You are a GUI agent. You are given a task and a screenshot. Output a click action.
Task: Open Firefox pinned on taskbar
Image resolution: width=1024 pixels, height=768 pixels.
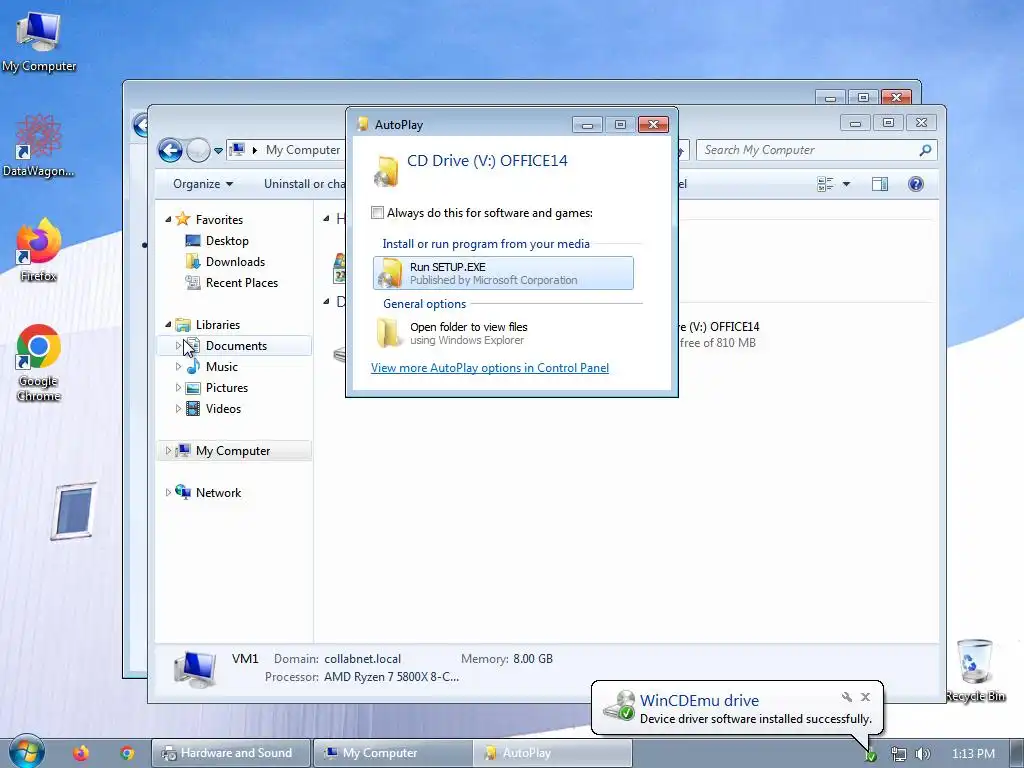(80, 754)
